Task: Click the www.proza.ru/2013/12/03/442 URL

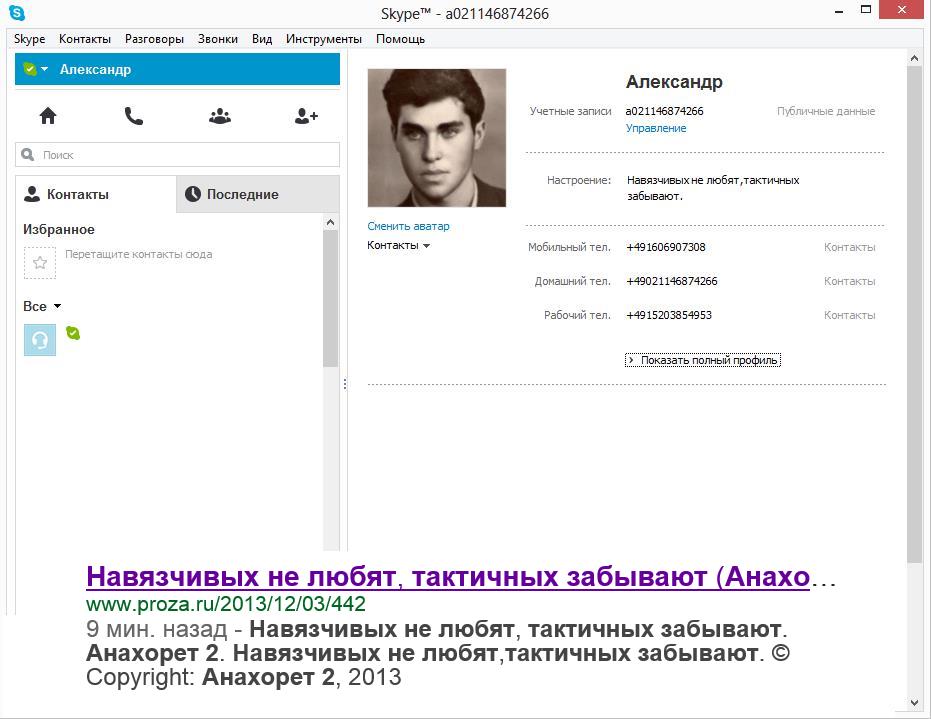Action: click(x=226, y=604)
